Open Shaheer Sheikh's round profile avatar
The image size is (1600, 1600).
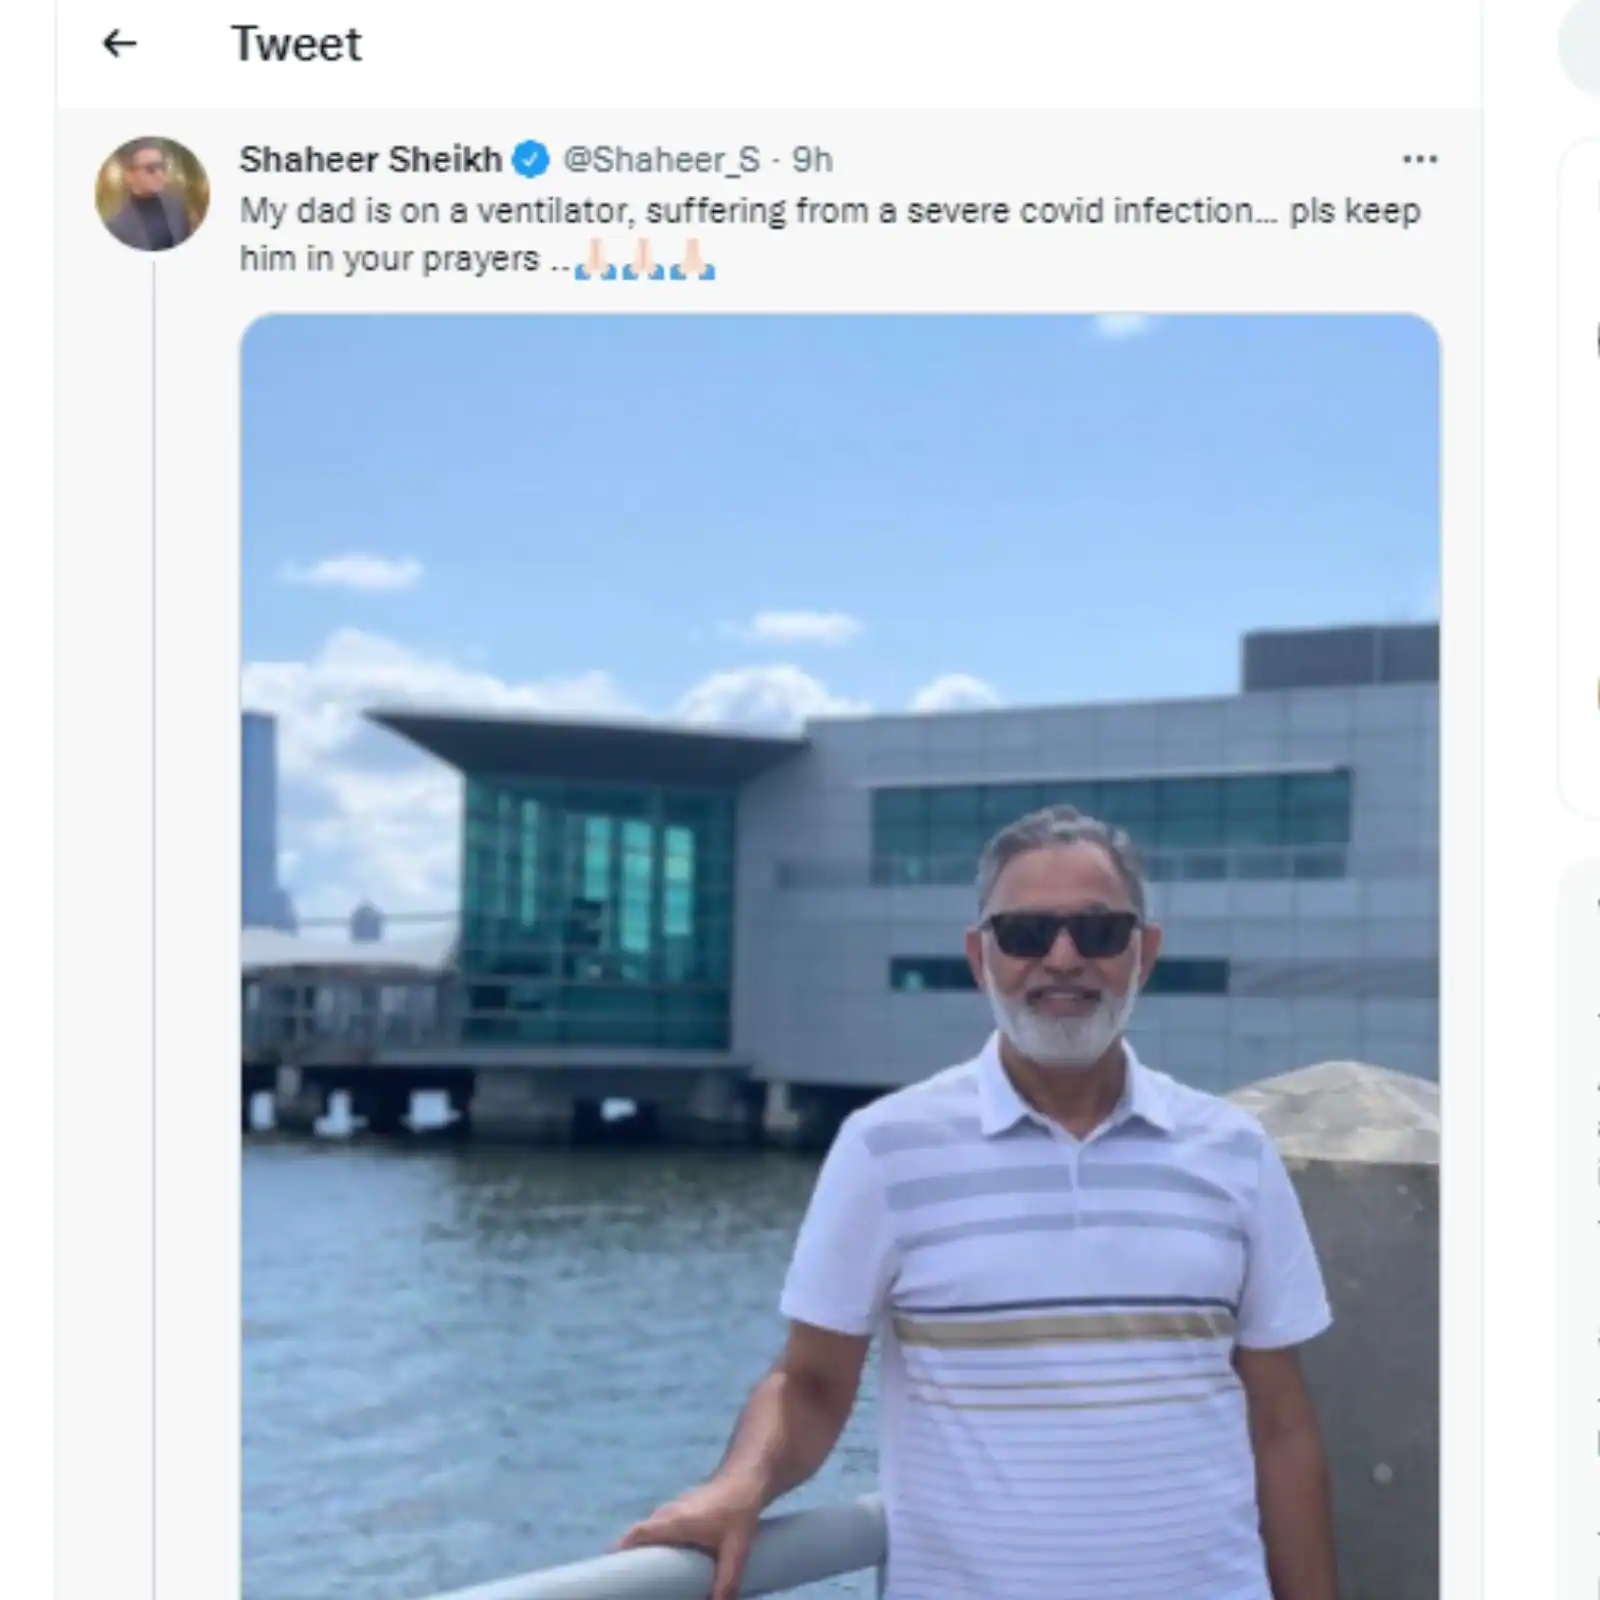152,193
